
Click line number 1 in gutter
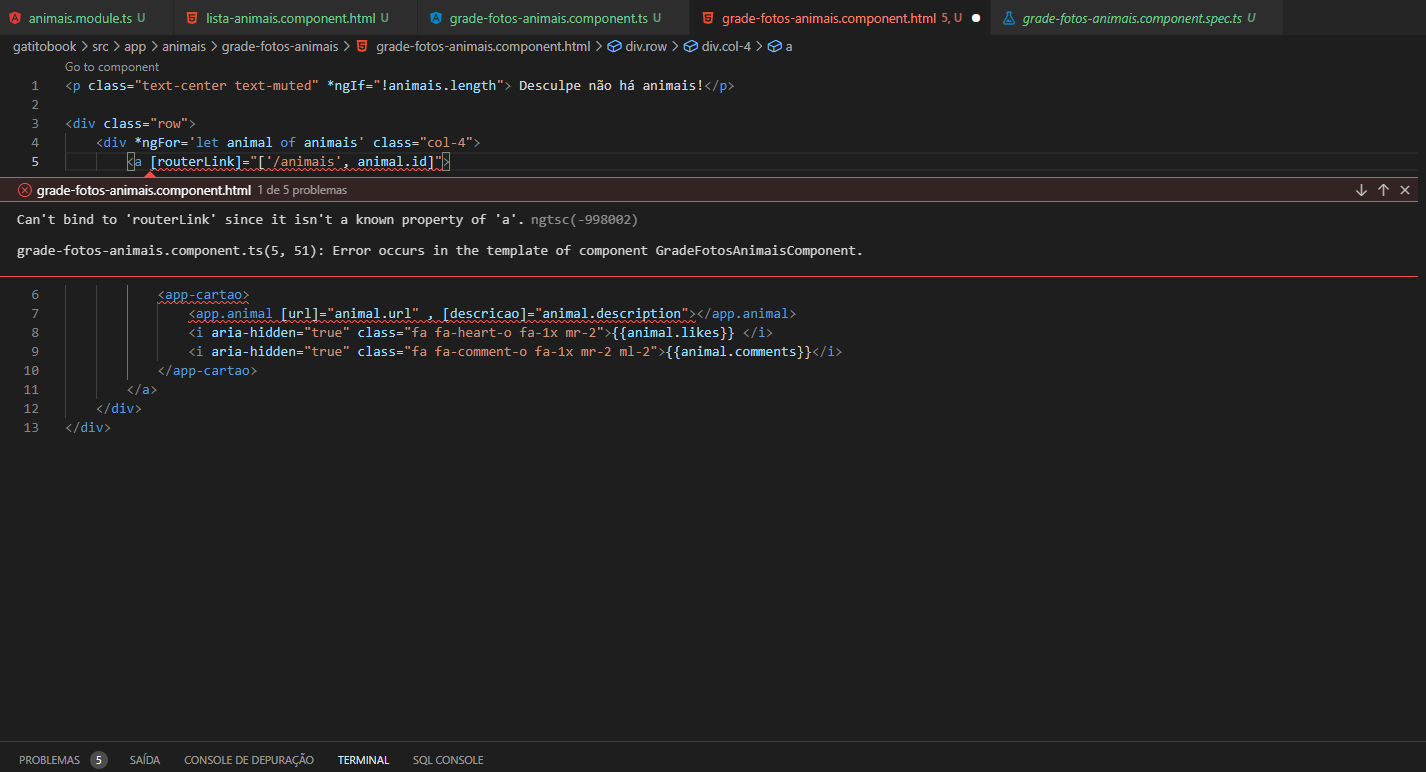[35, 86]
